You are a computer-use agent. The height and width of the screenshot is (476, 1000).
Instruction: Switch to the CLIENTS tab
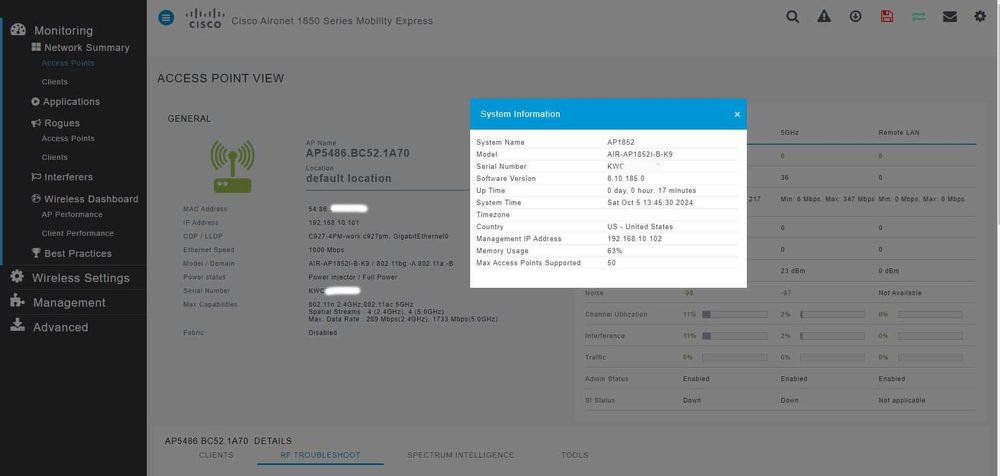(216, 455)
